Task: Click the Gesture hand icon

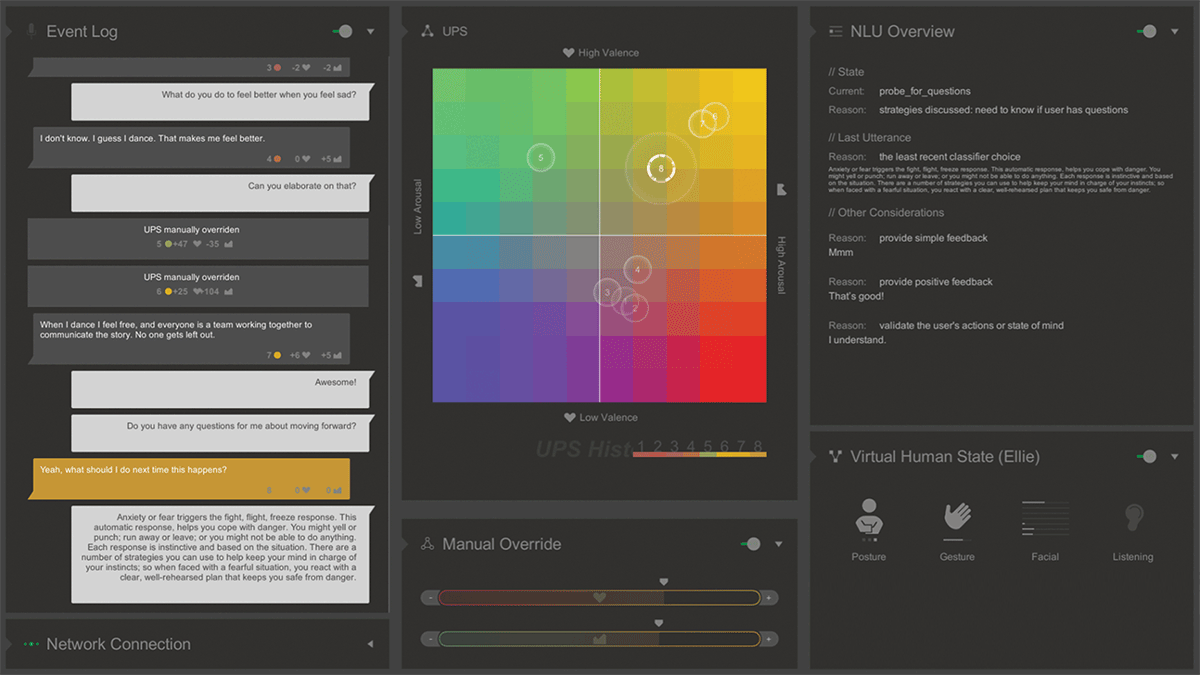Action: point(957,518)
